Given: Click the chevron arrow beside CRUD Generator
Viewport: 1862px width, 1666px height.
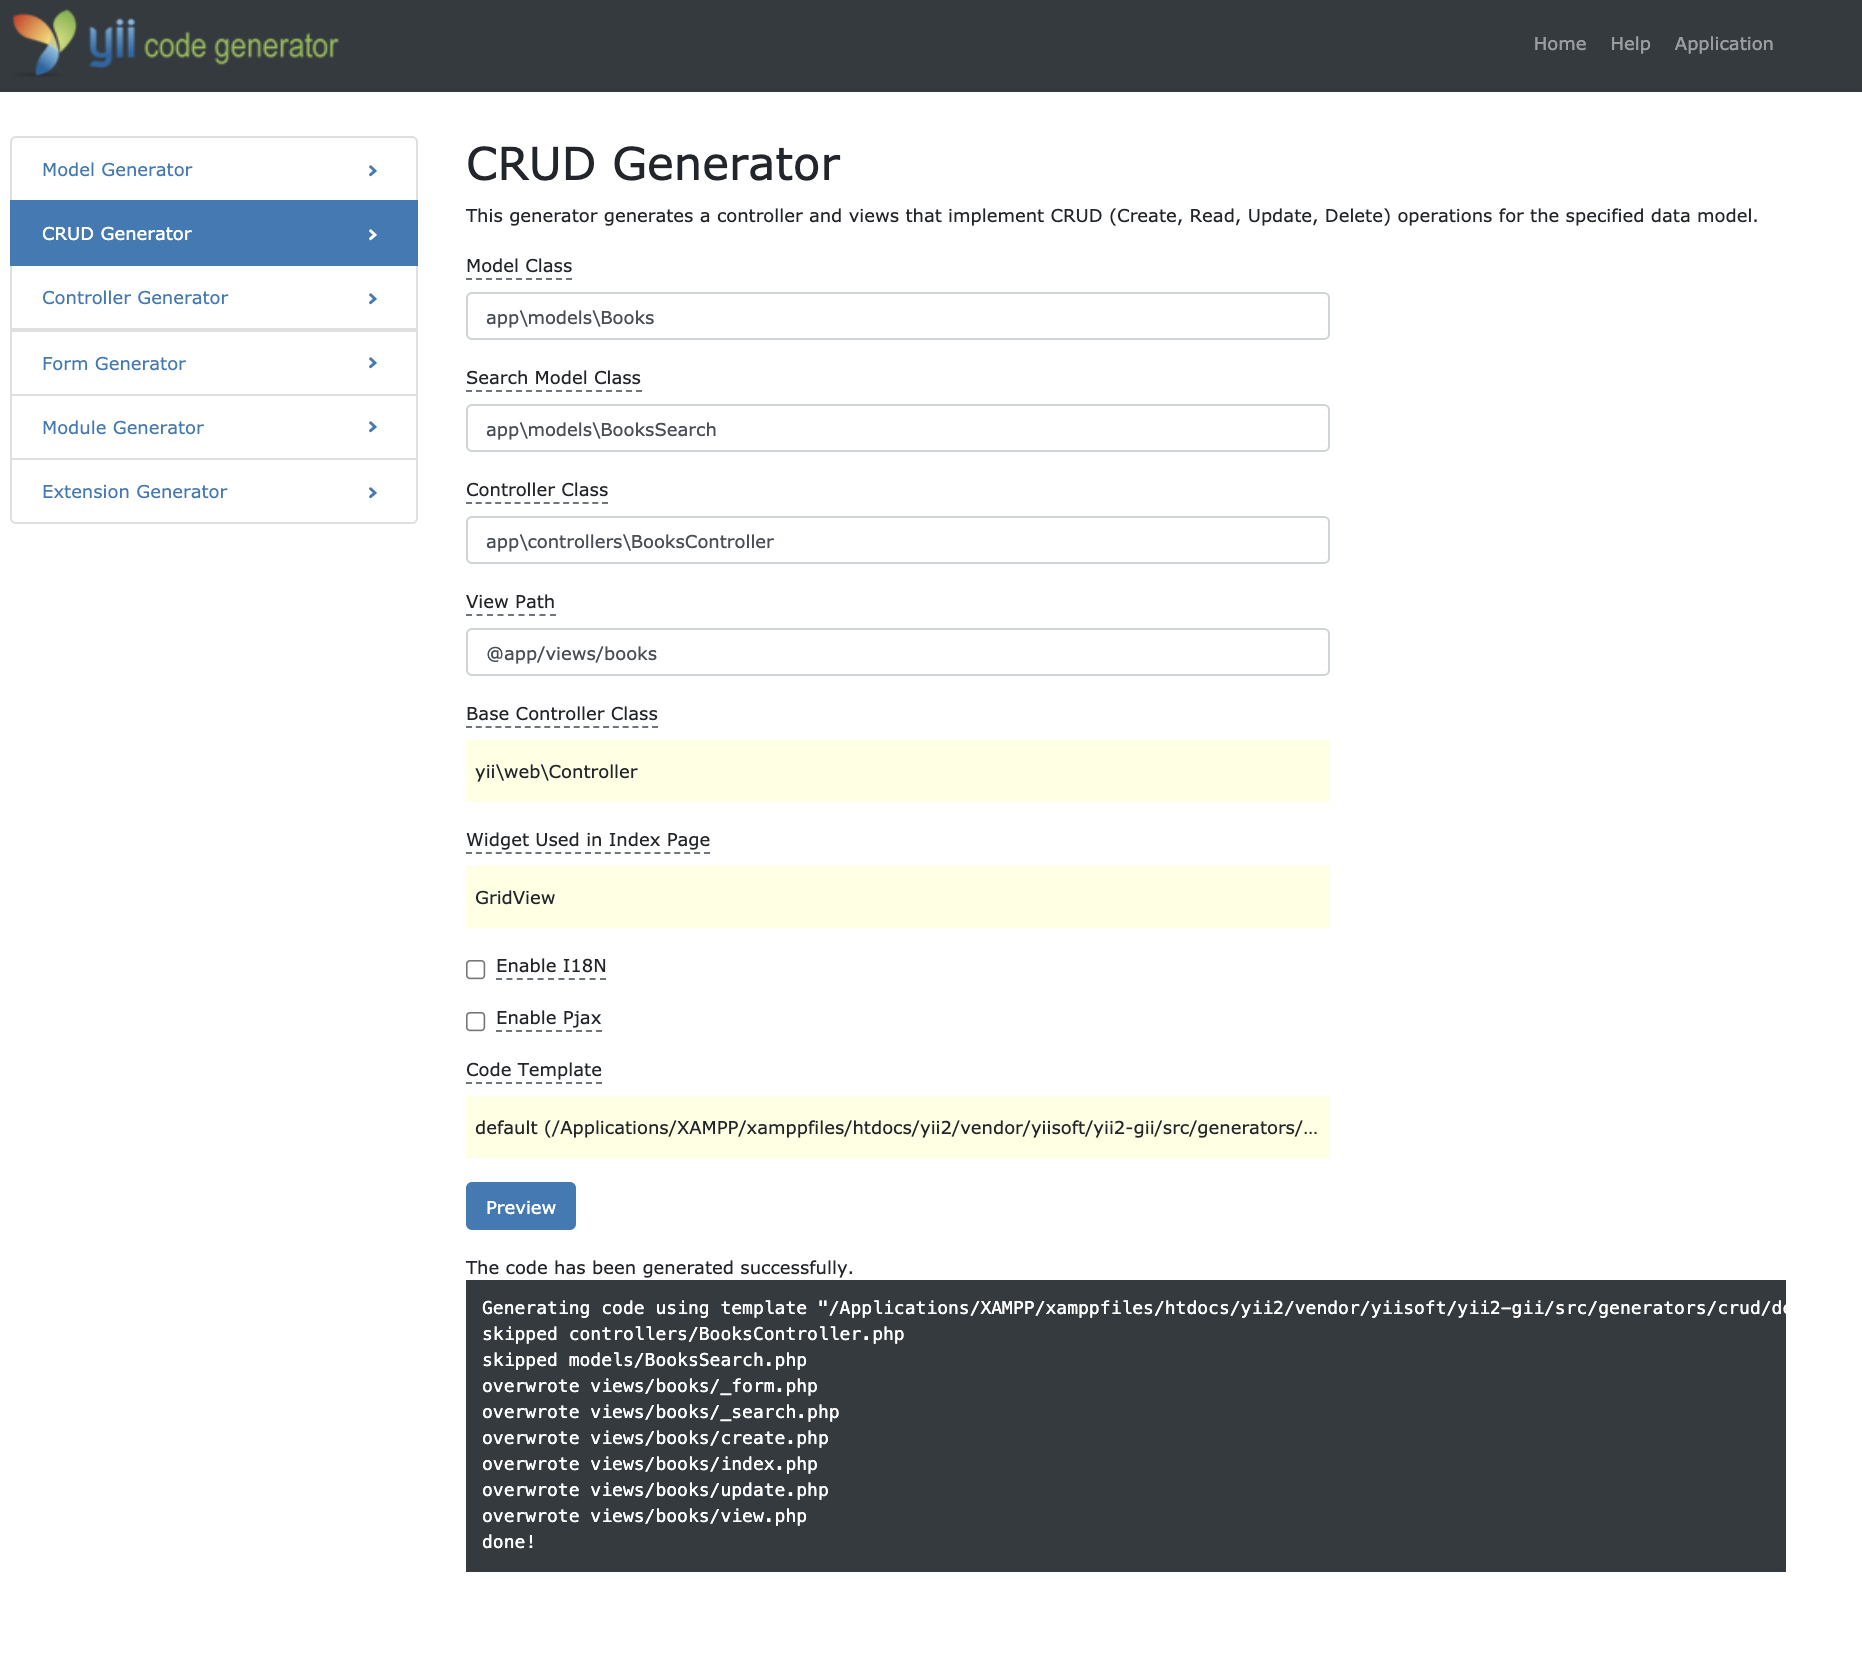Looking at the screenshot, I should [x=373, y=235].
